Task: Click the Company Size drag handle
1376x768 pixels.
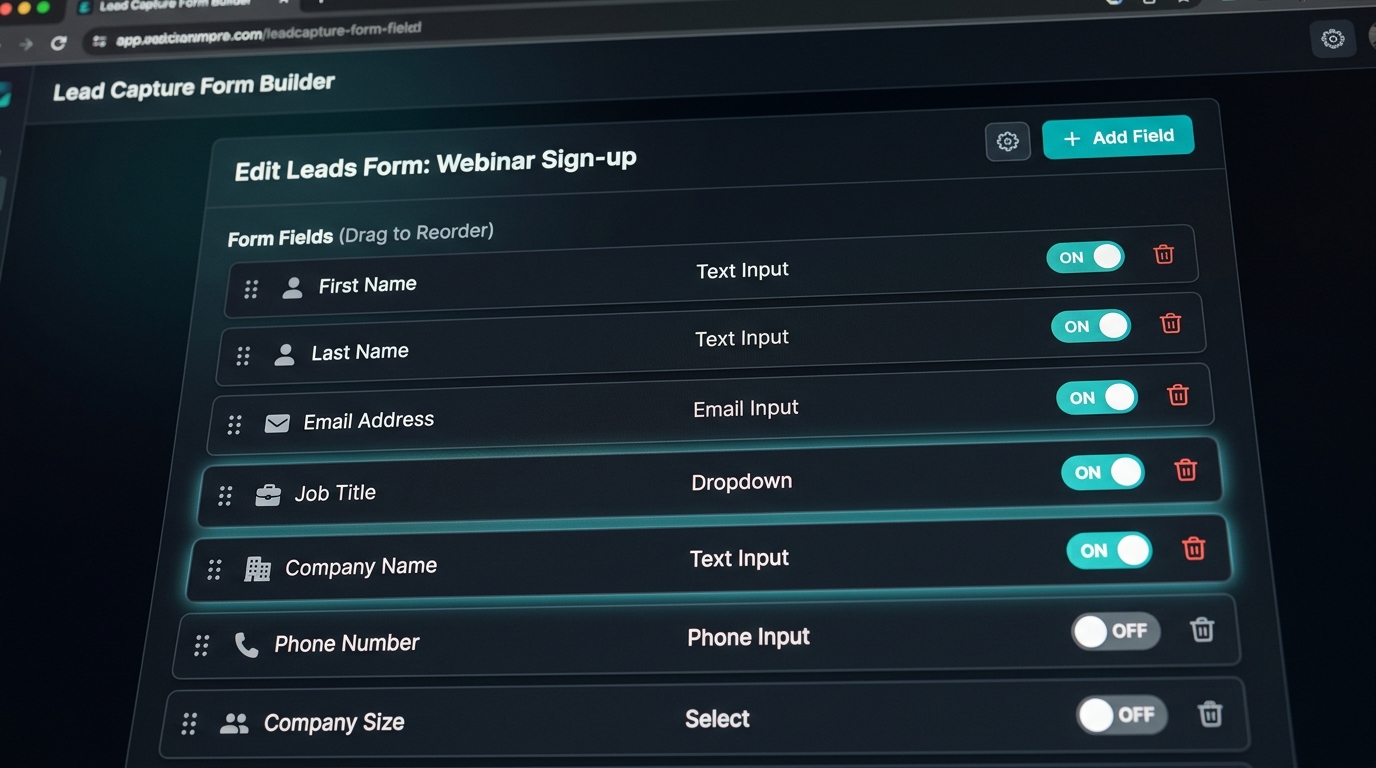Action: point(189,724)
